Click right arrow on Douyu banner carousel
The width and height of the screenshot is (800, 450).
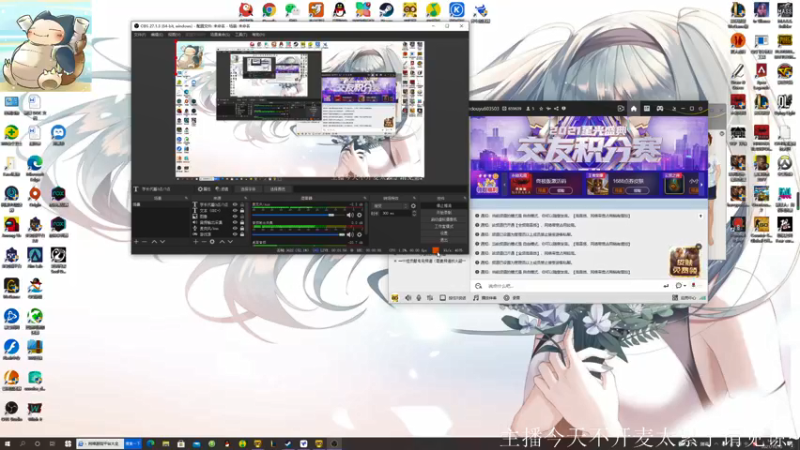pos(702,184)
